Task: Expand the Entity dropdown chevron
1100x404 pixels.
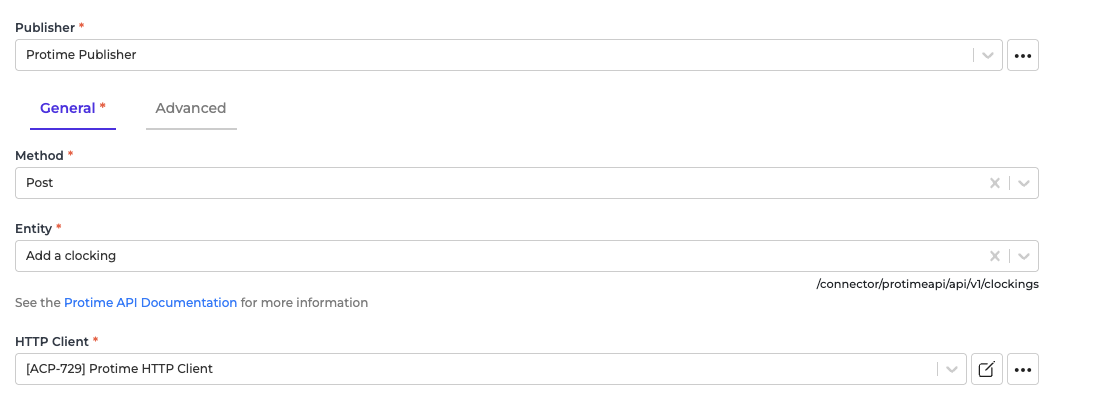Action: (1024, 256)
